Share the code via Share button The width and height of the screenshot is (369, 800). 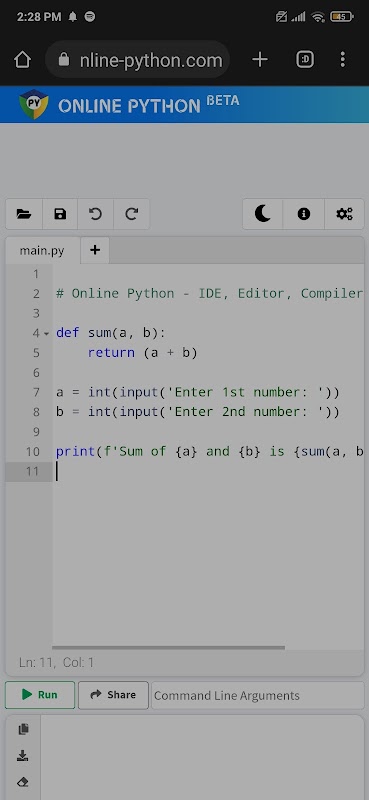(113, 695)
